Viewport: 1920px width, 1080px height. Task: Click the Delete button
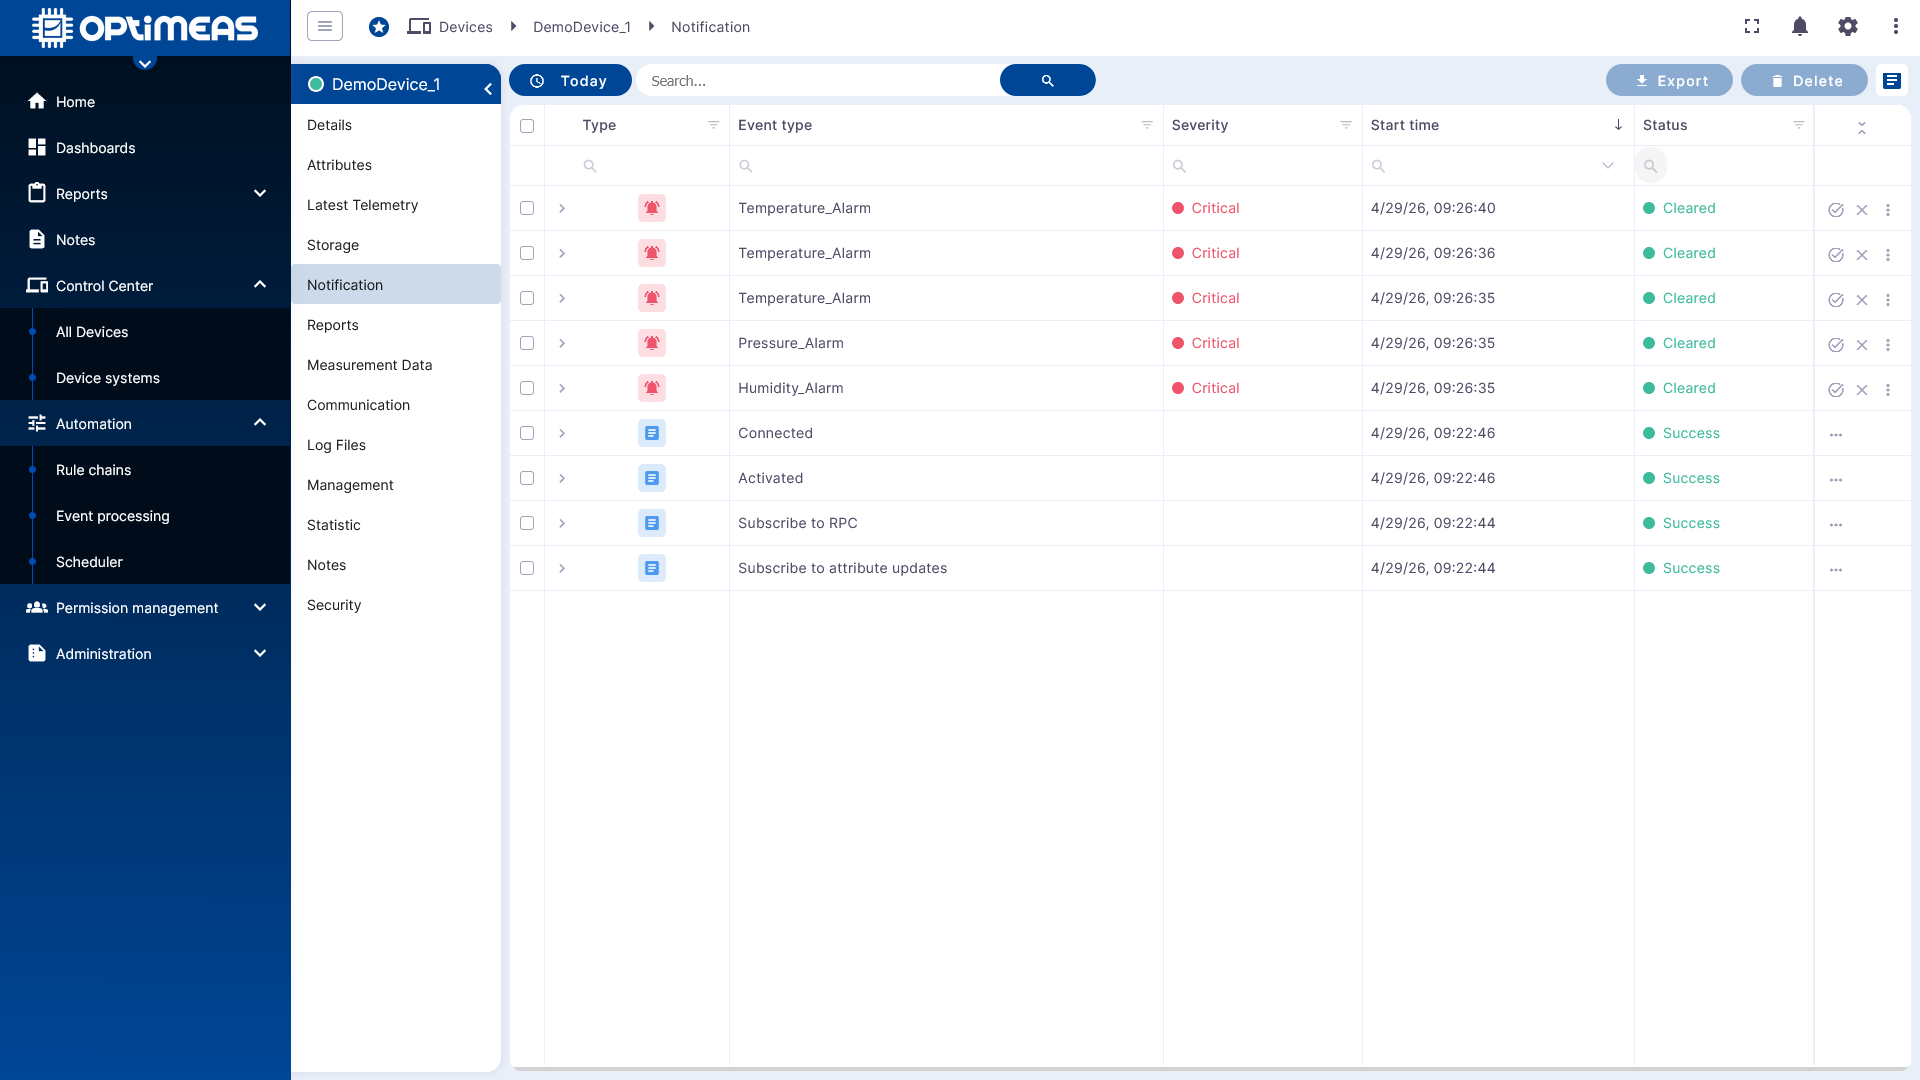coord(1804,80)
